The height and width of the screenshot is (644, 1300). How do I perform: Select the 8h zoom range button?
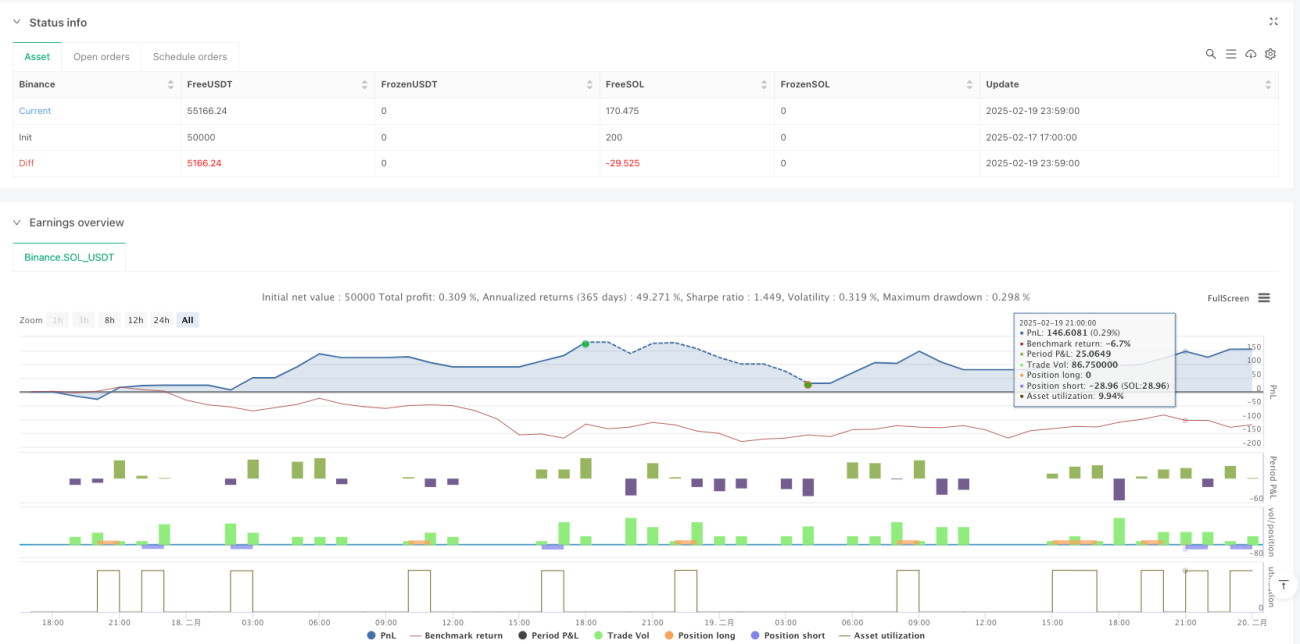pos(109,320)
